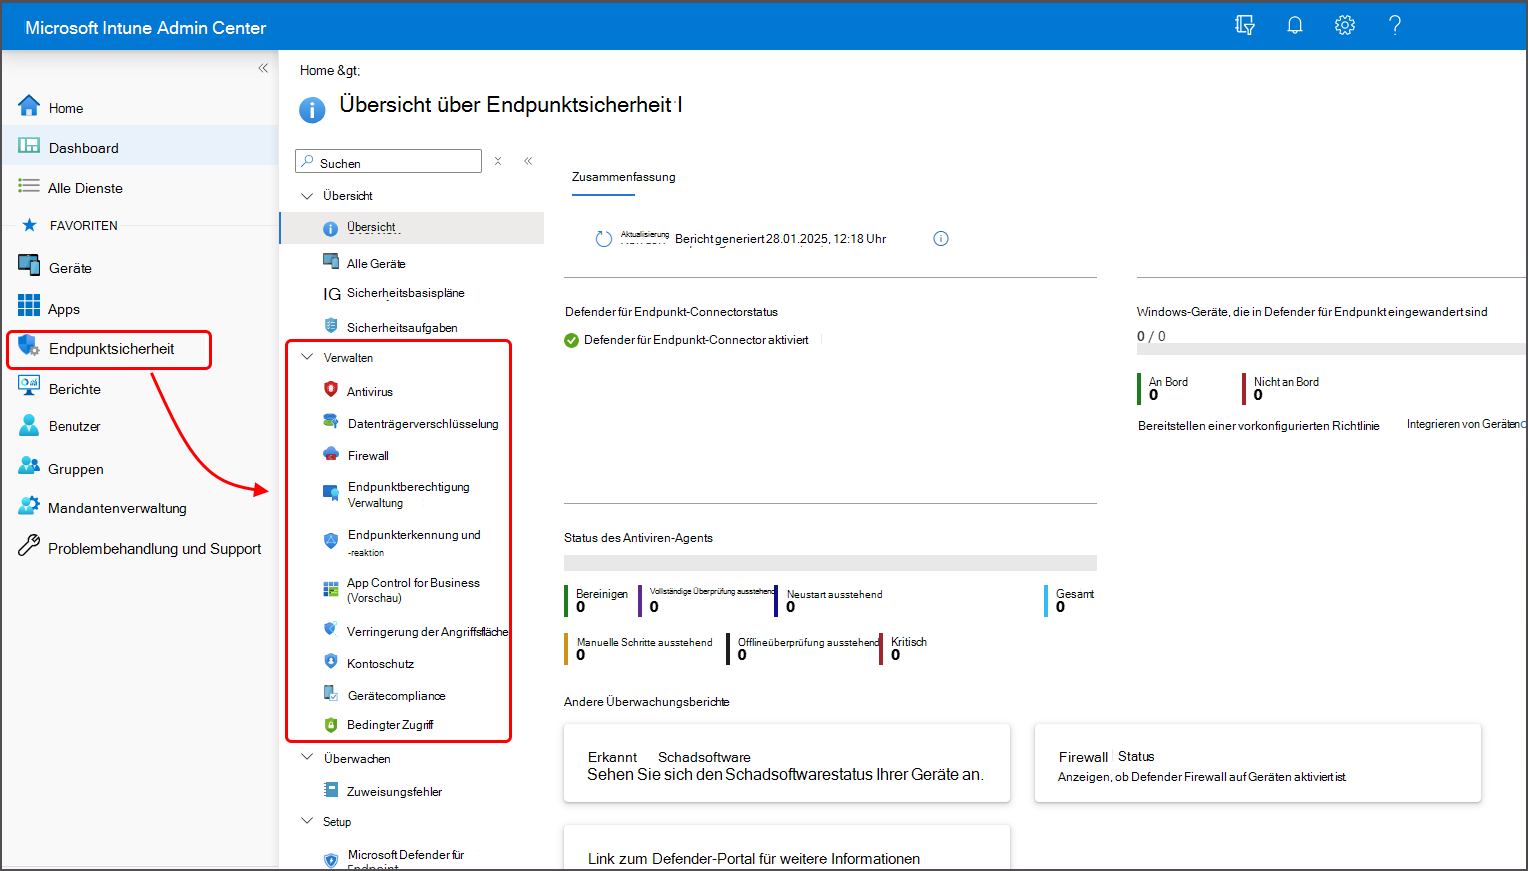This screenshot has height=871, width=1528.
Task: Click the Geräte devices icon
Action: pyautogui.click(x=29, y=266)
